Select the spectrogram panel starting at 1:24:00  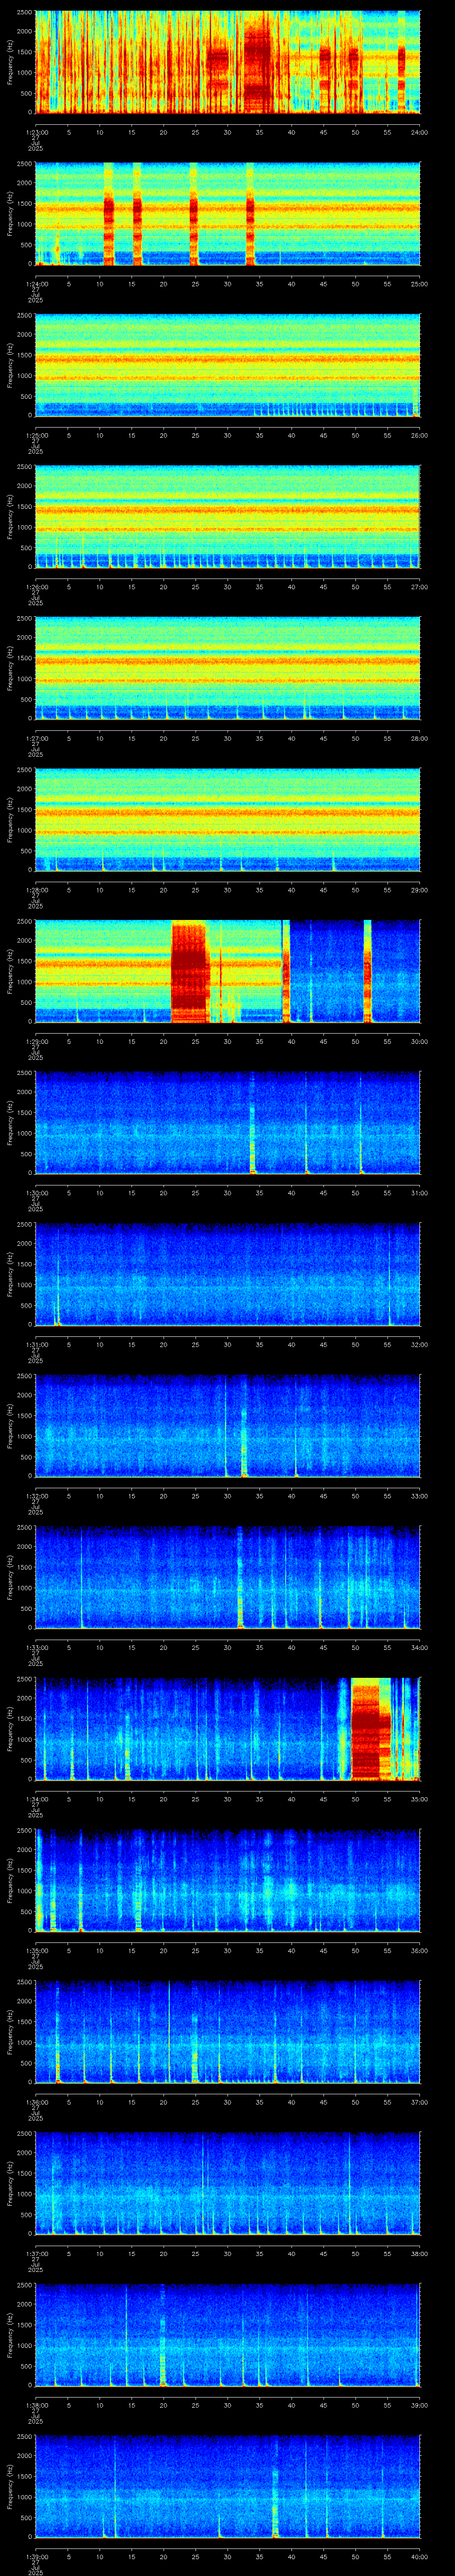pos(227,214)
